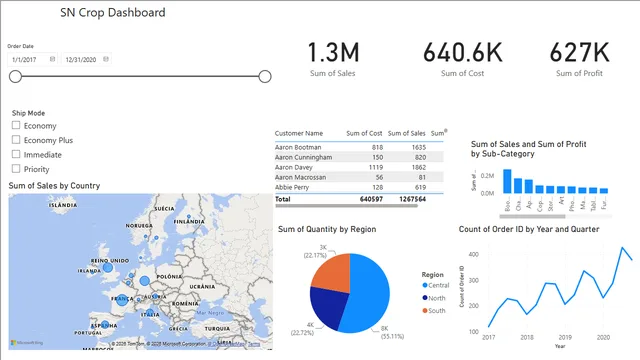This screenshot has height=360, width=640.
Task: Sort table by Customer Name column header
Action: click(x=299, y=133)
